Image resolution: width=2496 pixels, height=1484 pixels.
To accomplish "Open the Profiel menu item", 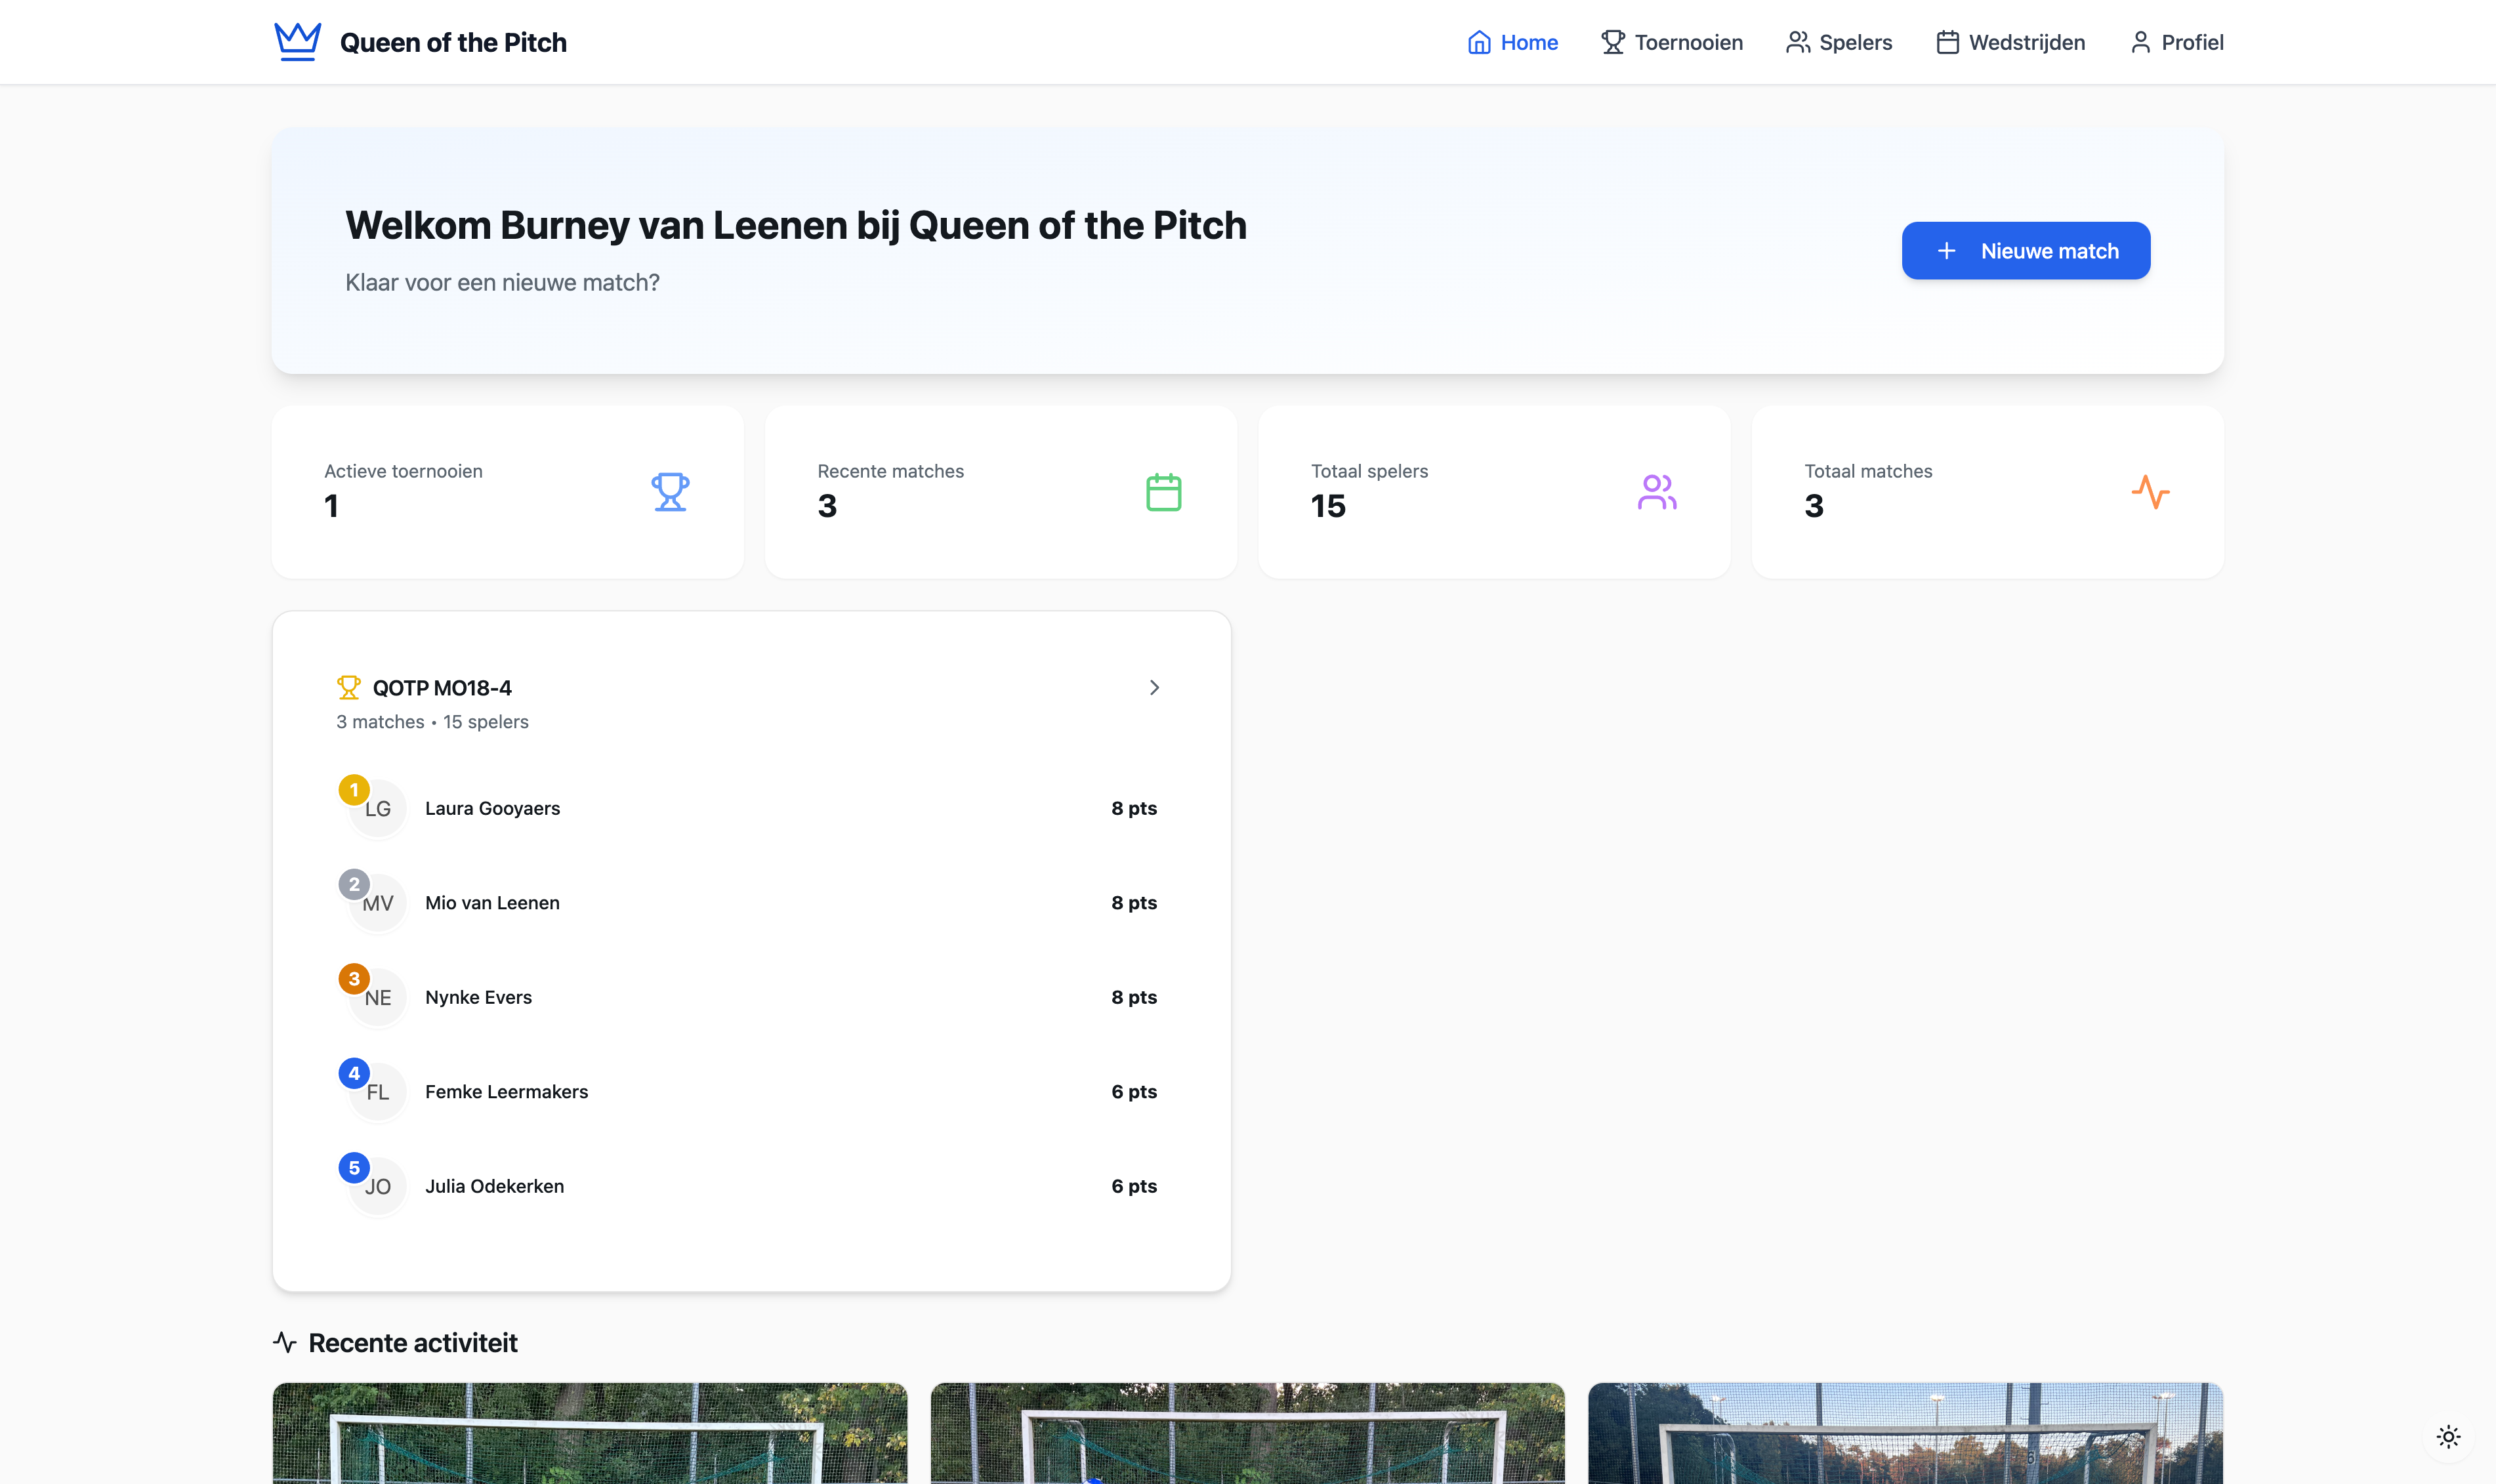I will [2176, 42].
